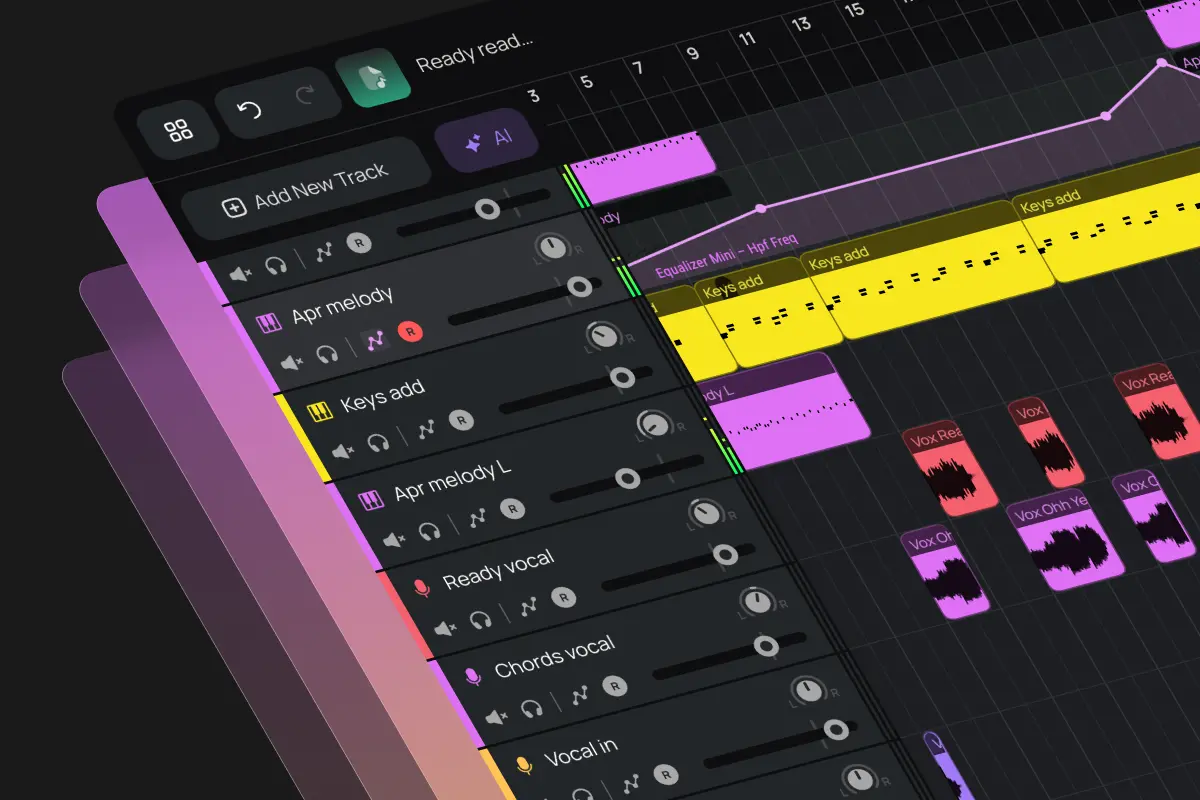
Task: Open the grid dashboard menu icon
Action: (x=179, y=130)
